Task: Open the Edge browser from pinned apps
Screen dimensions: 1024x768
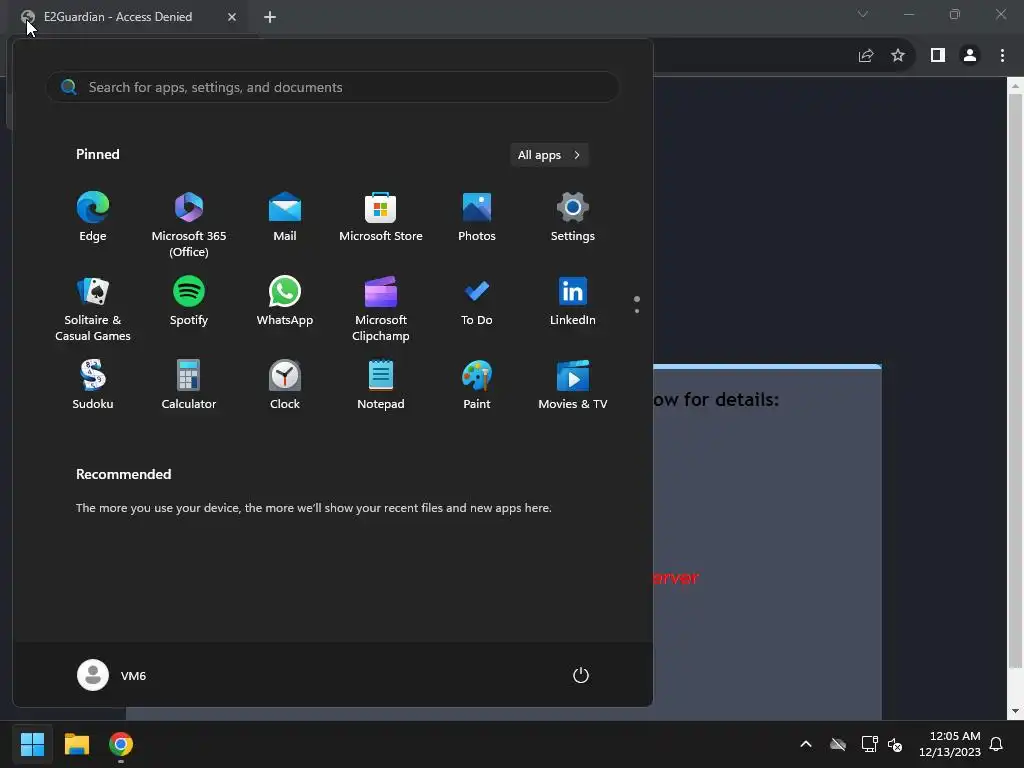Action: click(93, 217)
